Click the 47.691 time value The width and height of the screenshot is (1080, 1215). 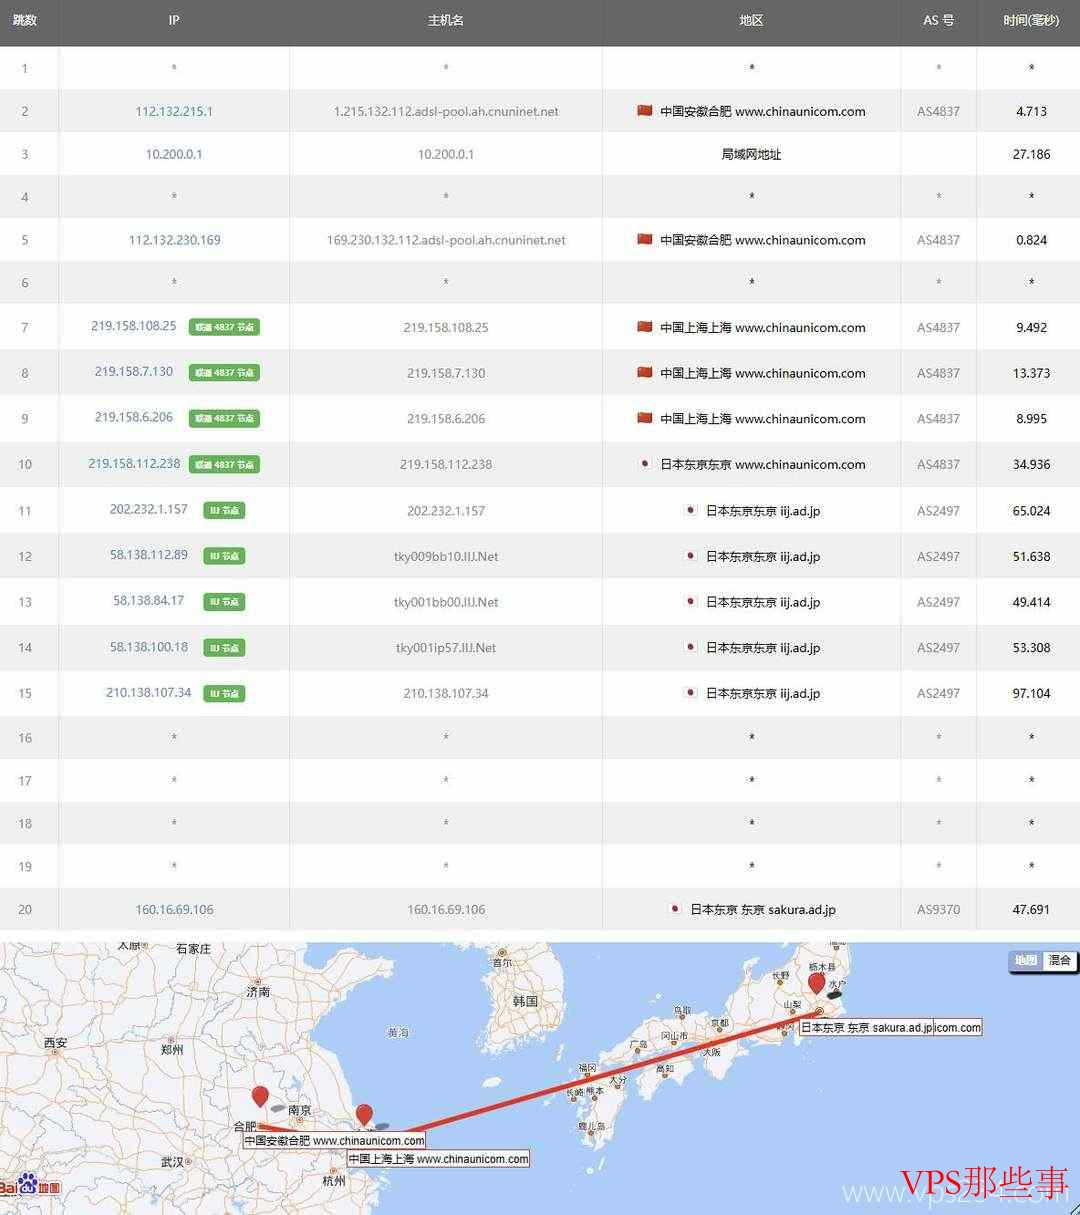(1031, 909)
